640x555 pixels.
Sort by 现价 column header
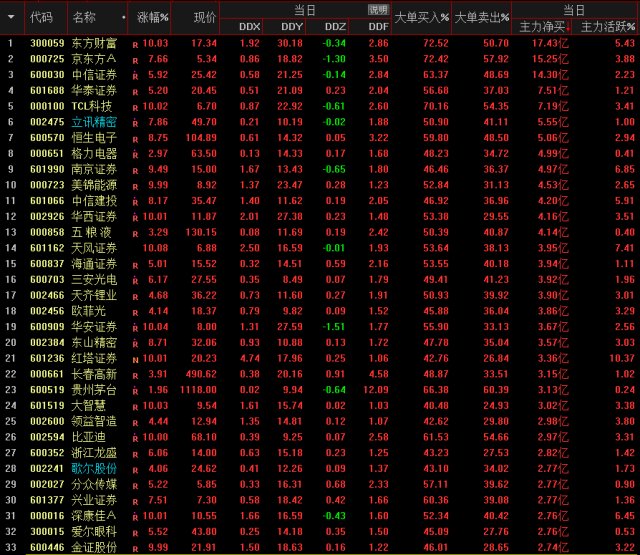[x=205, y=17]
